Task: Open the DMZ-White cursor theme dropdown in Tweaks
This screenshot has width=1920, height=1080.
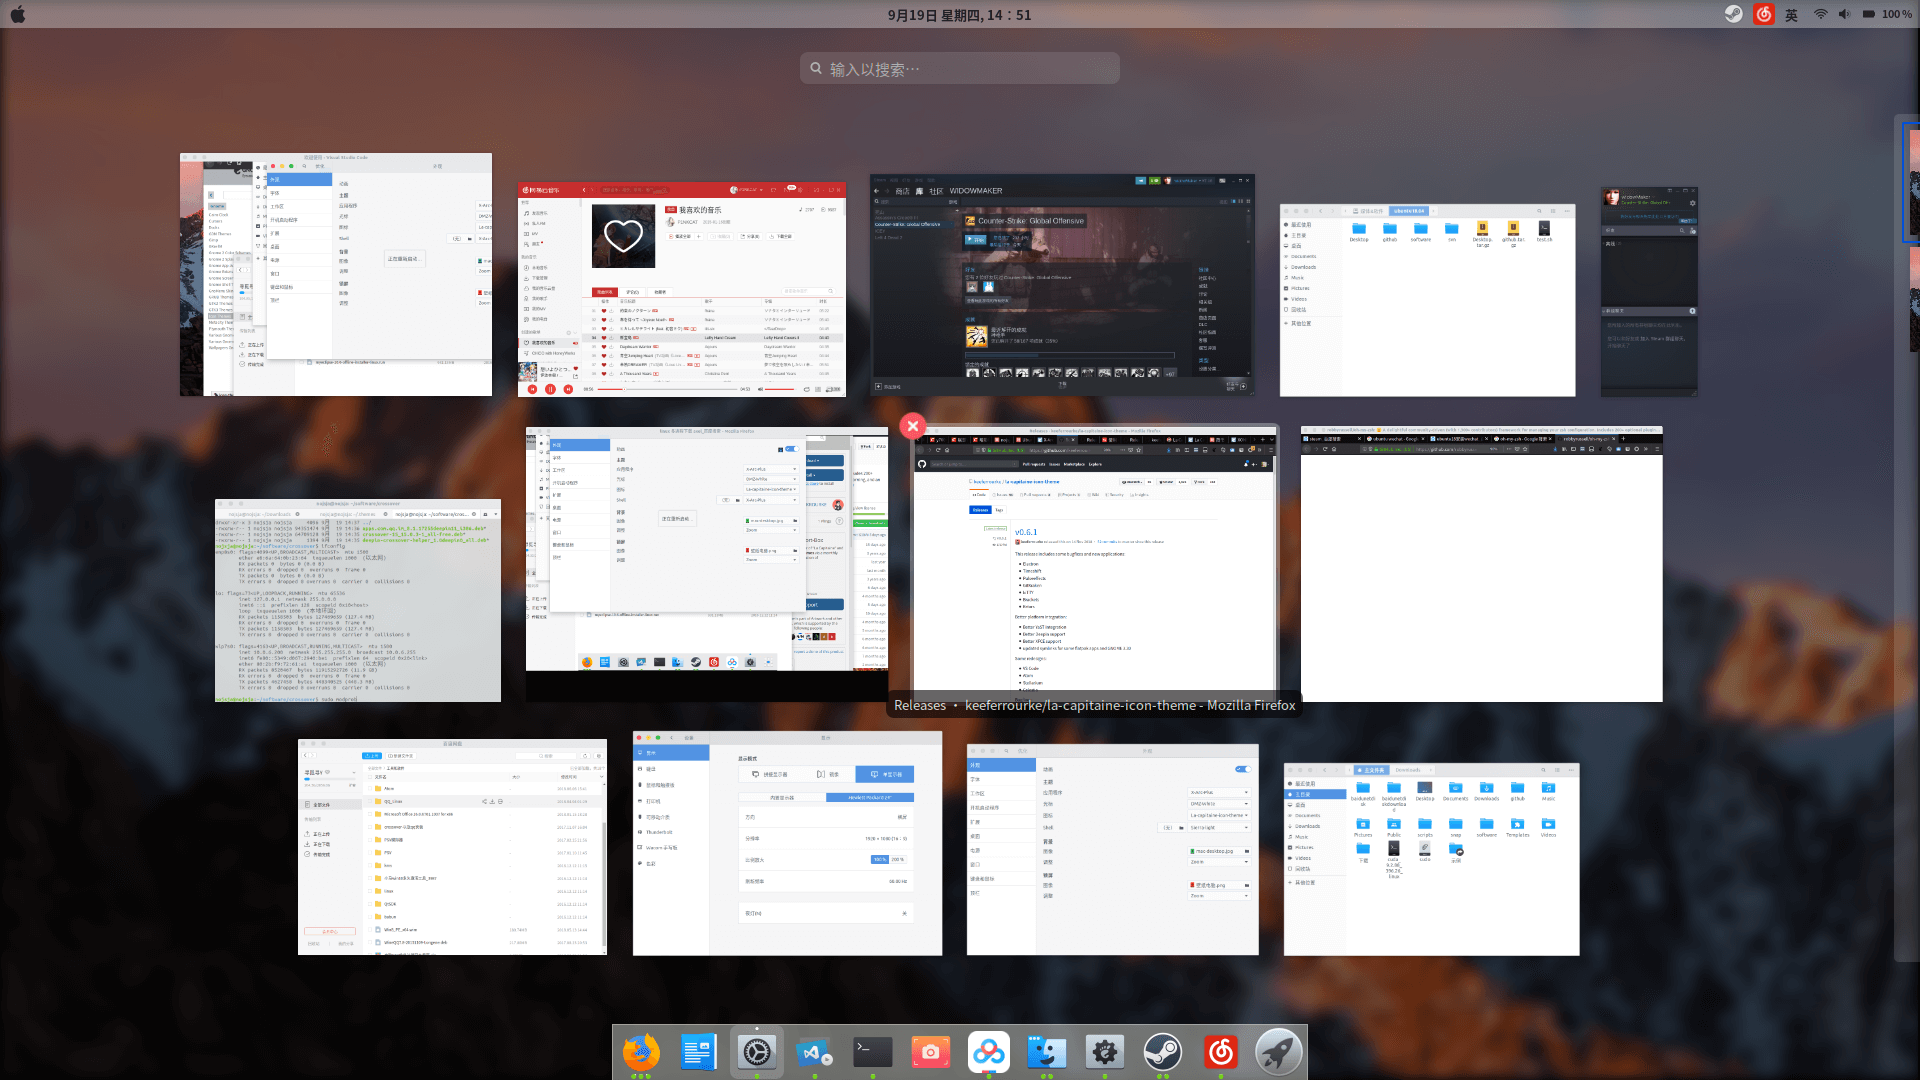Action: pyautogui.click(x=1219, y=804)
